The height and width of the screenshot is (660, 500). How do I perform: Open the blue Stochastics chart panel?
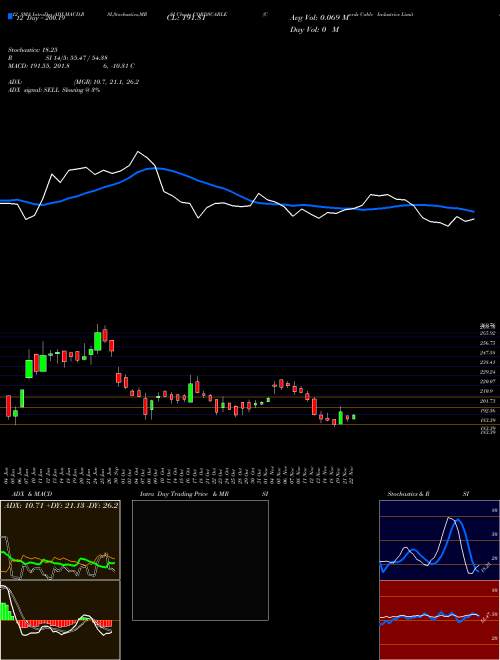point(439,540)
